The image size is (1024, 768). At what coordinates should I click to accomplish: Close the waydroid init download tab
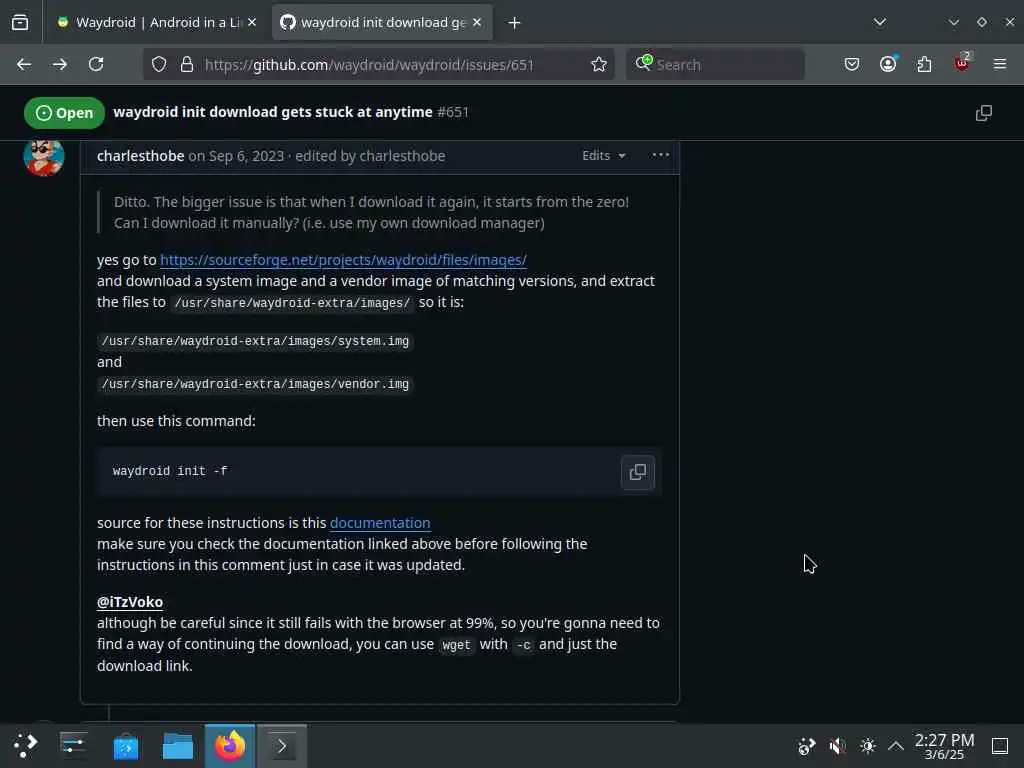point(477,23)
